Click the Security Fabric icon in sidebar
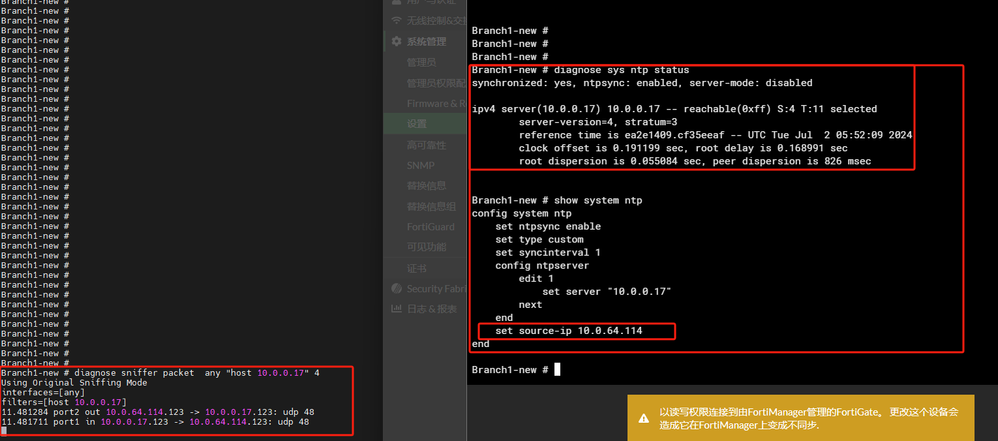Image resolution: width=998 pixels, height=441 pixels. [x=396, y=288]
